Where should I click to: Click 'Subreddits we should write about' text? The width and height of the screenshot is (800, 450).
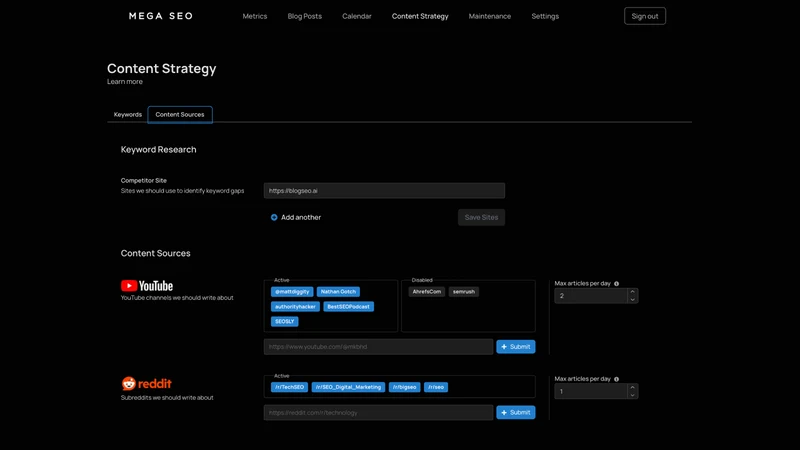click(x=167, y=397)
